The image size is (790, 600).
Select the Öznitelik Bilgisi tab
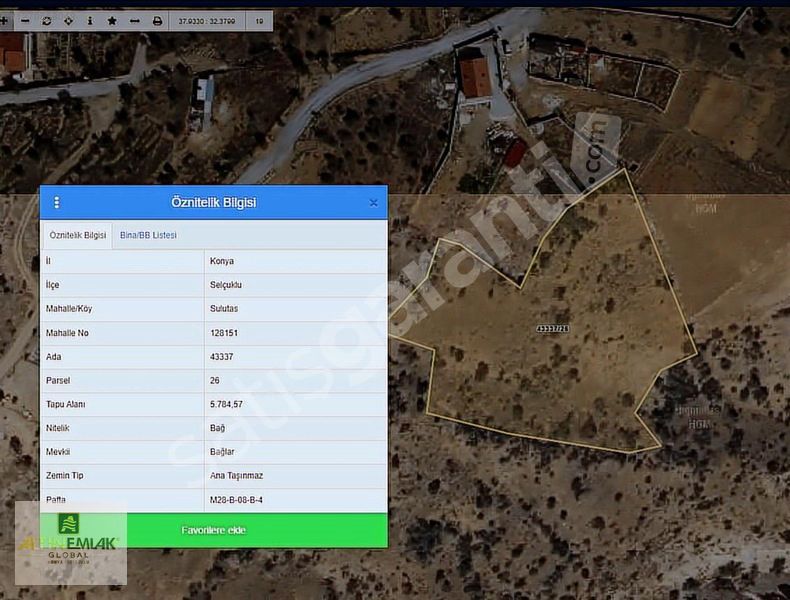click(78, 235)
